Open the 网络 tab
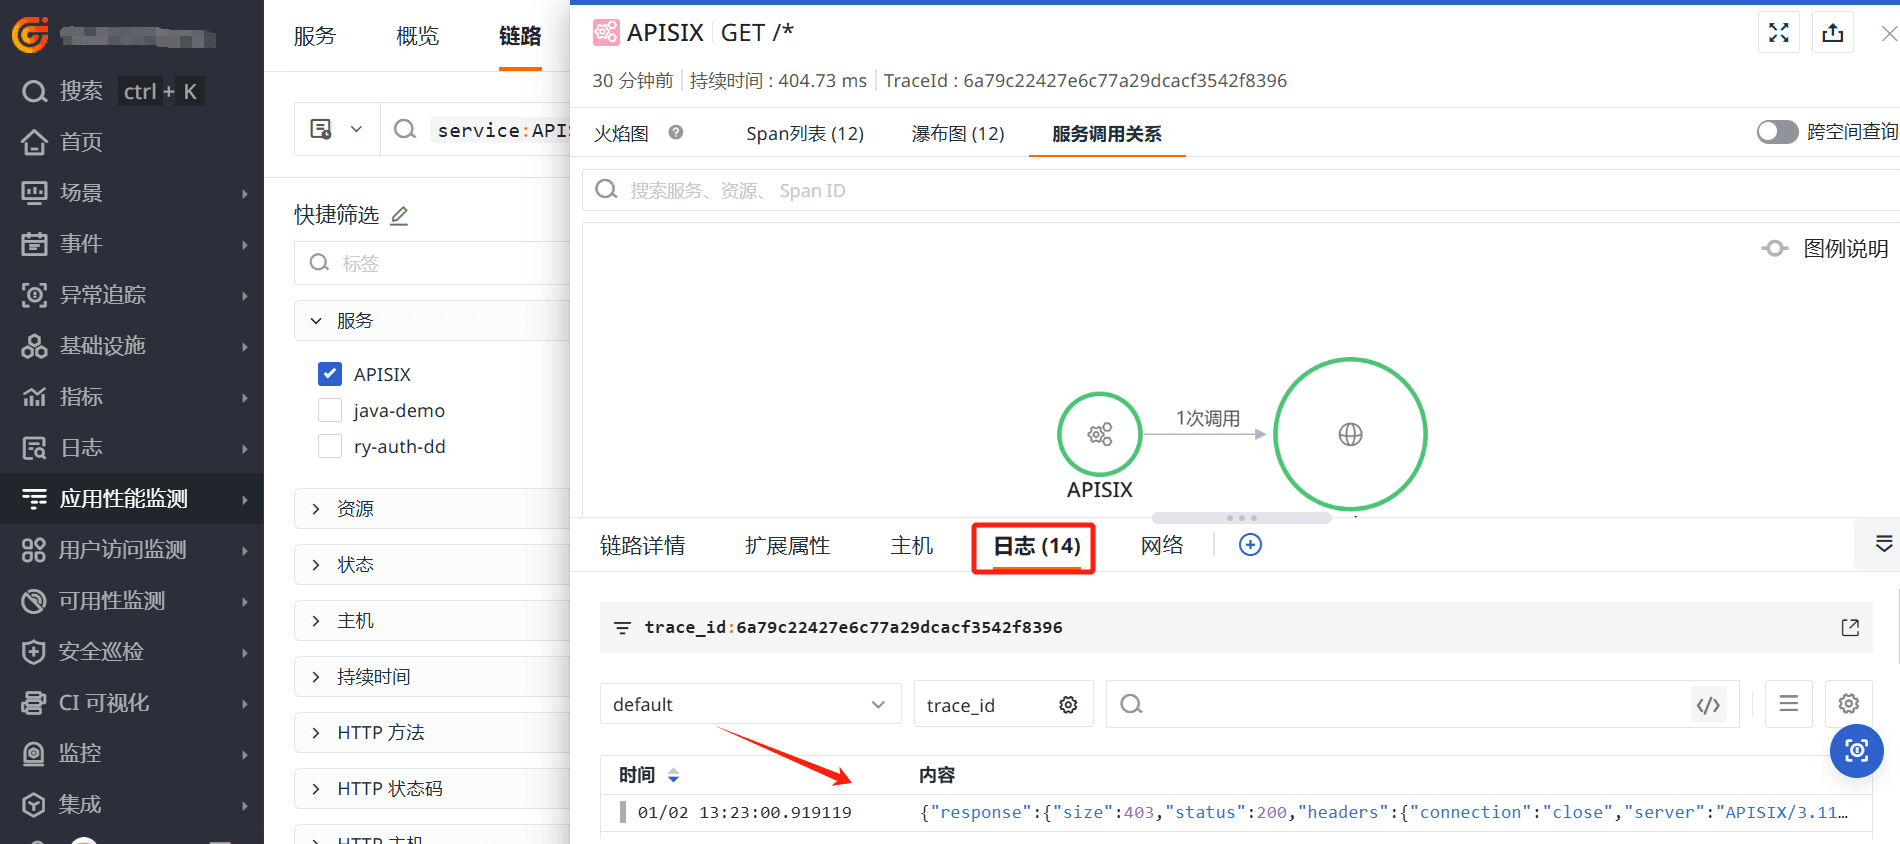The height and width of the screenshot is (844, 1900). 1162,546
